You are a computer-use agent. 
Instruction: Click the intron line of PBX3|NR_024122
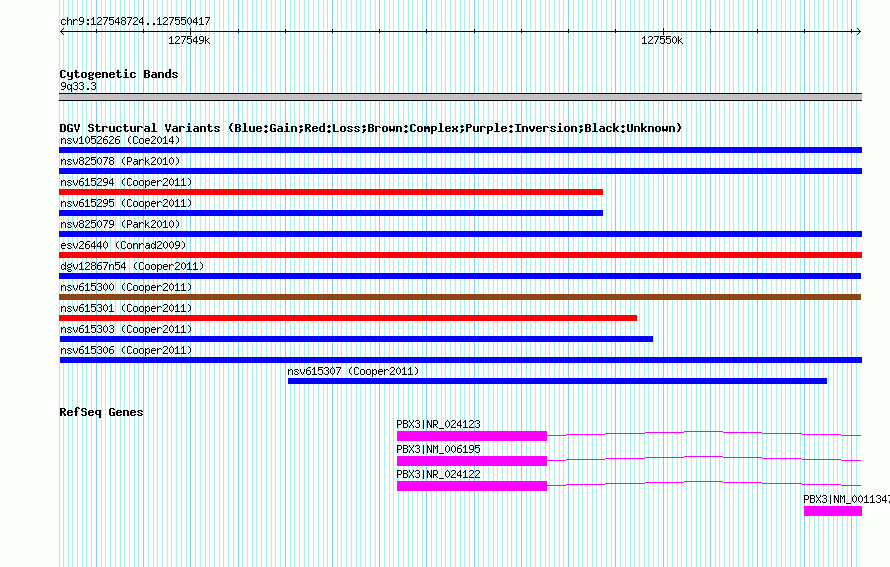point(704,482)
